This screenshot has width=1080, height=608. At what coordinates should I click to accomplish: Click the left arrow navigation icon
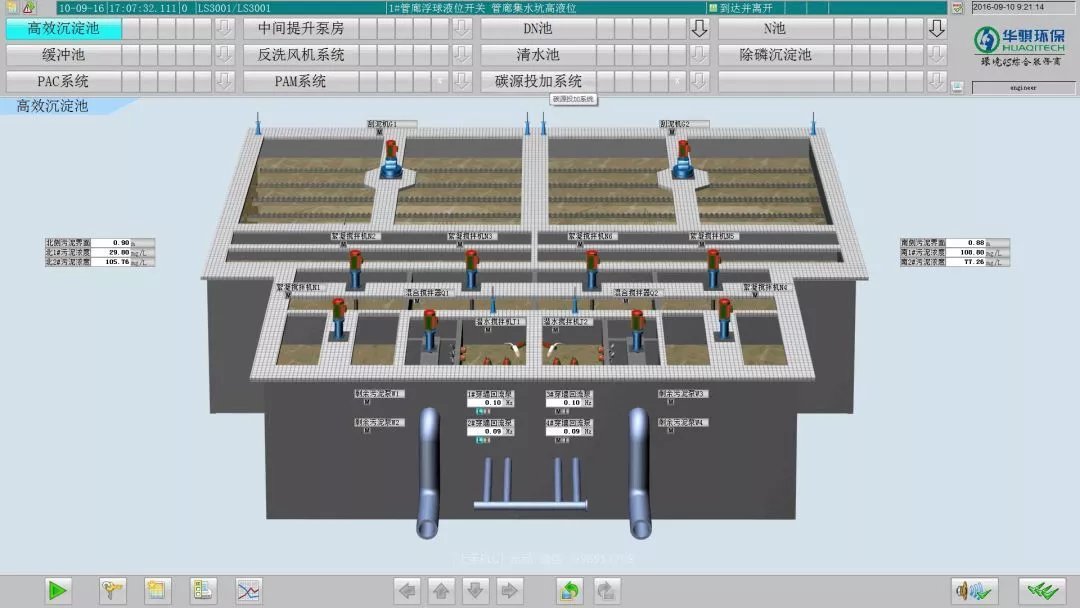(407, 590)
